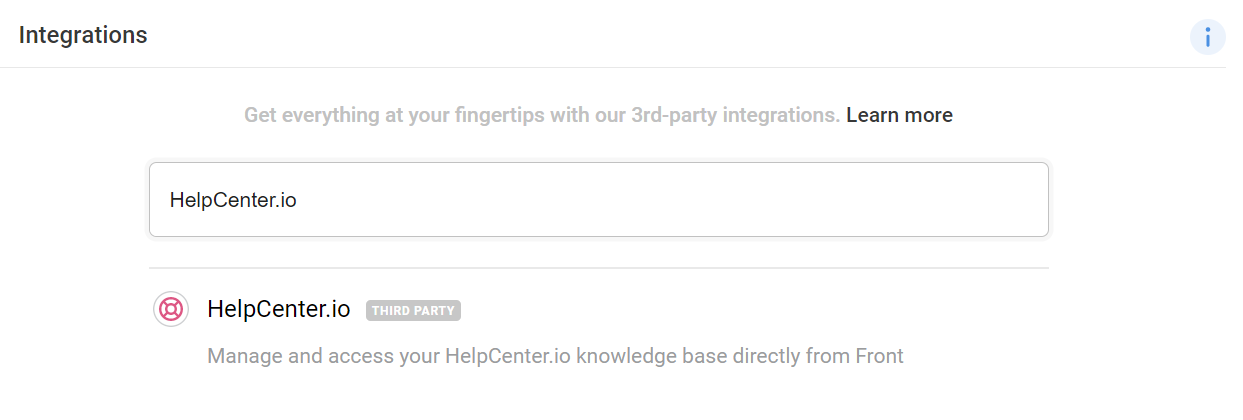Click the 3rd-party integrations tagline text
1243x420 pixels.
coord(541,115)
